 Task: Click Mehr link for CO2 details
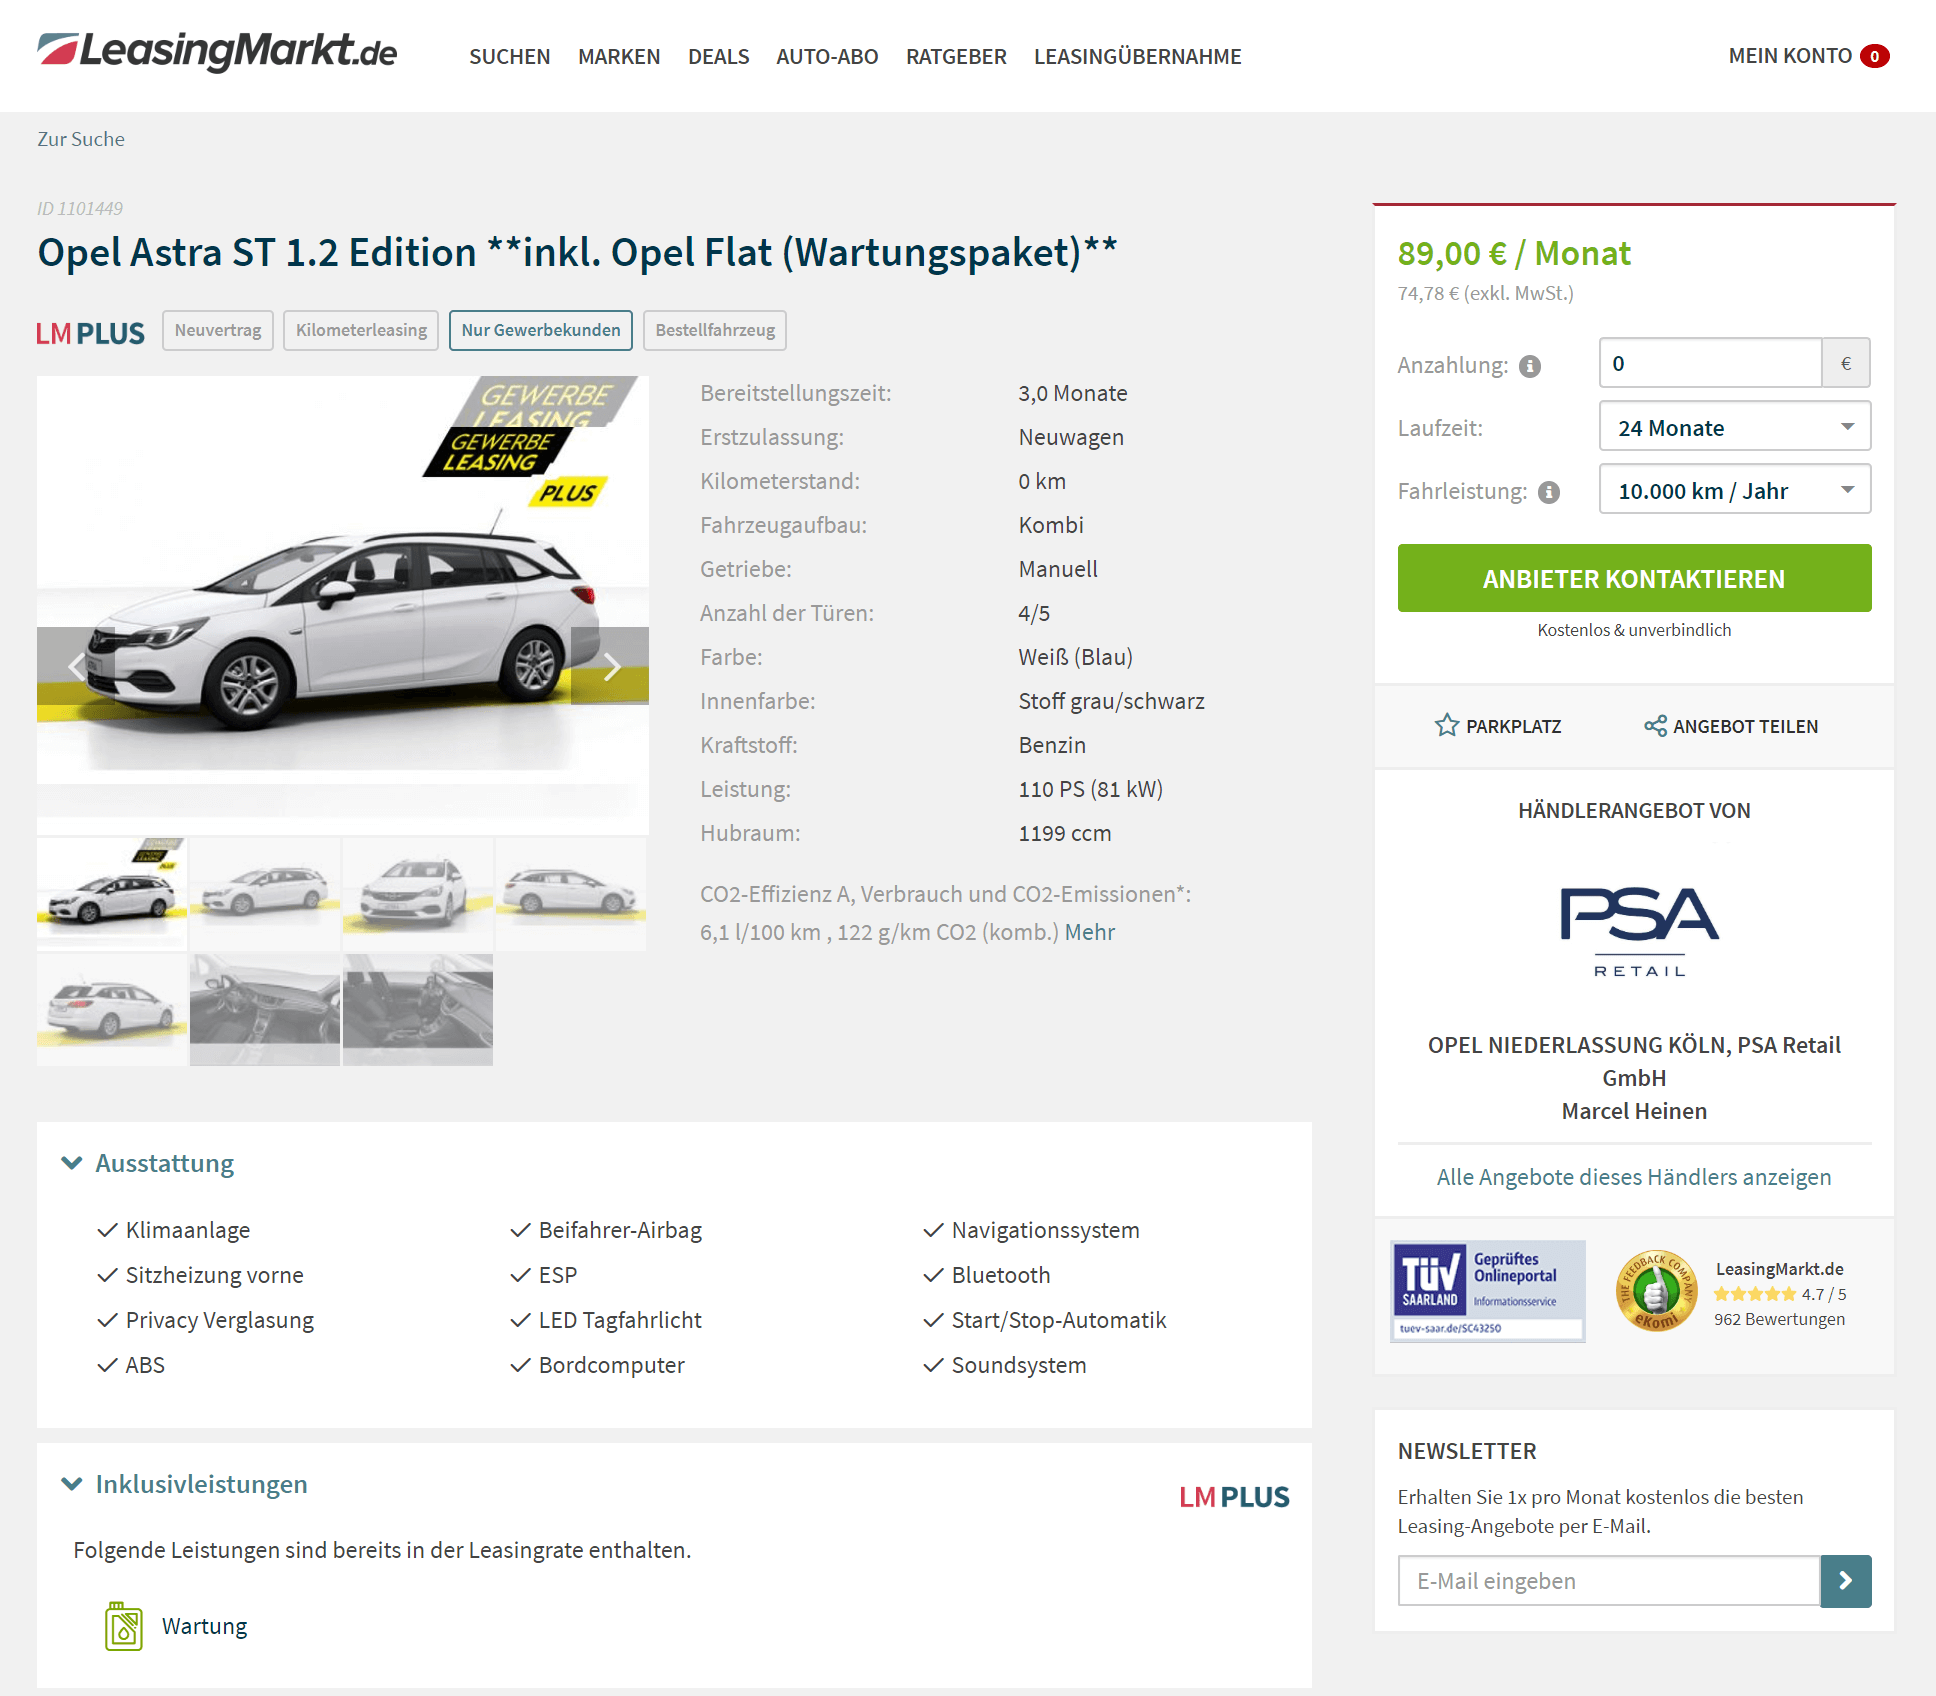point(1090,932)
